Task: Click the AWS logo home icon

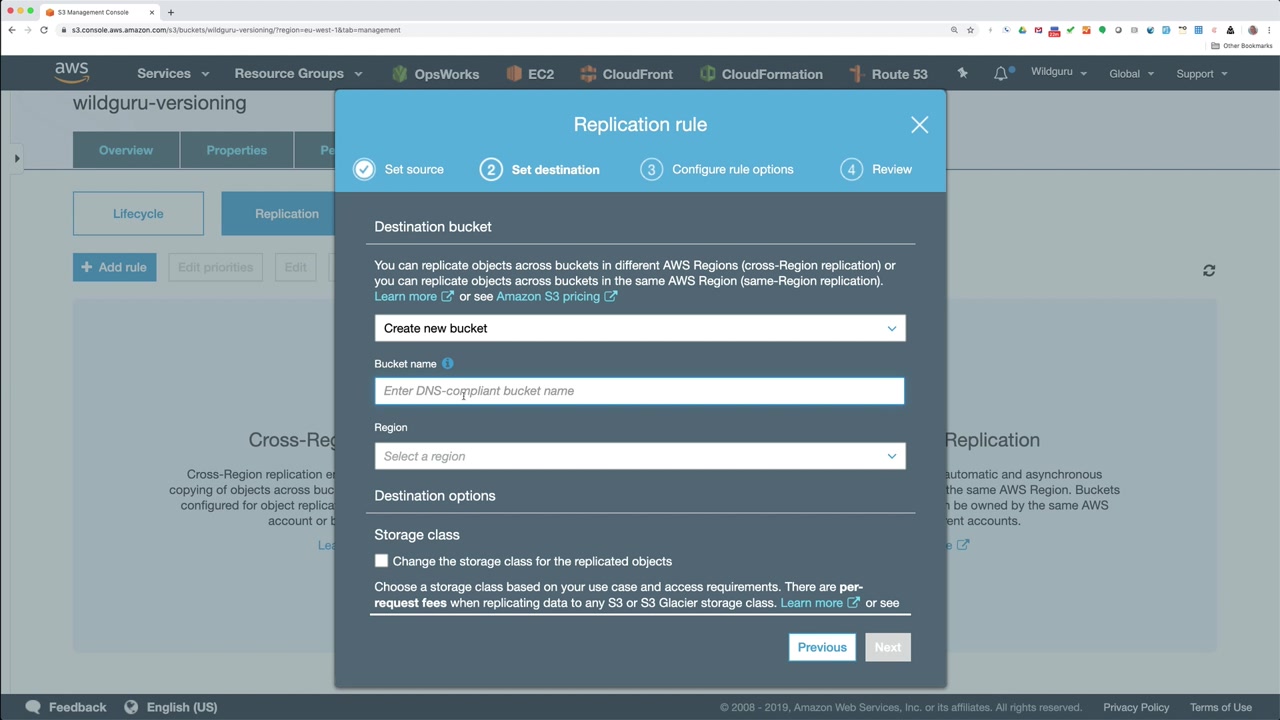Action: tap(72, 73)
